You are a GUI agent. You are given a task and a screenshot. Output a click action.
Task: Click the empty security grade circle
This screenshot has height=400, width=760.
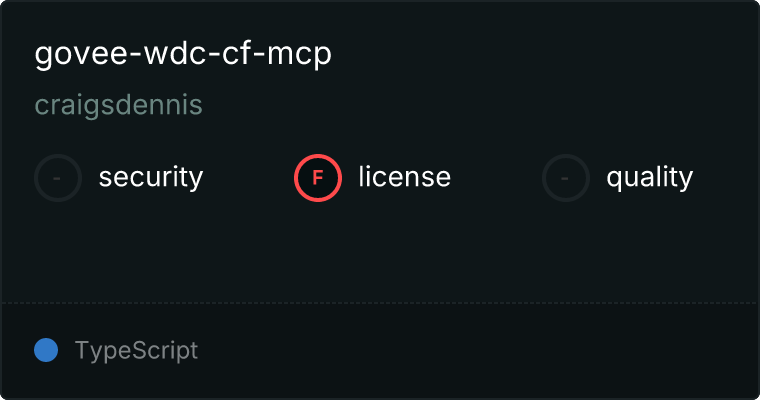point(58,178)
